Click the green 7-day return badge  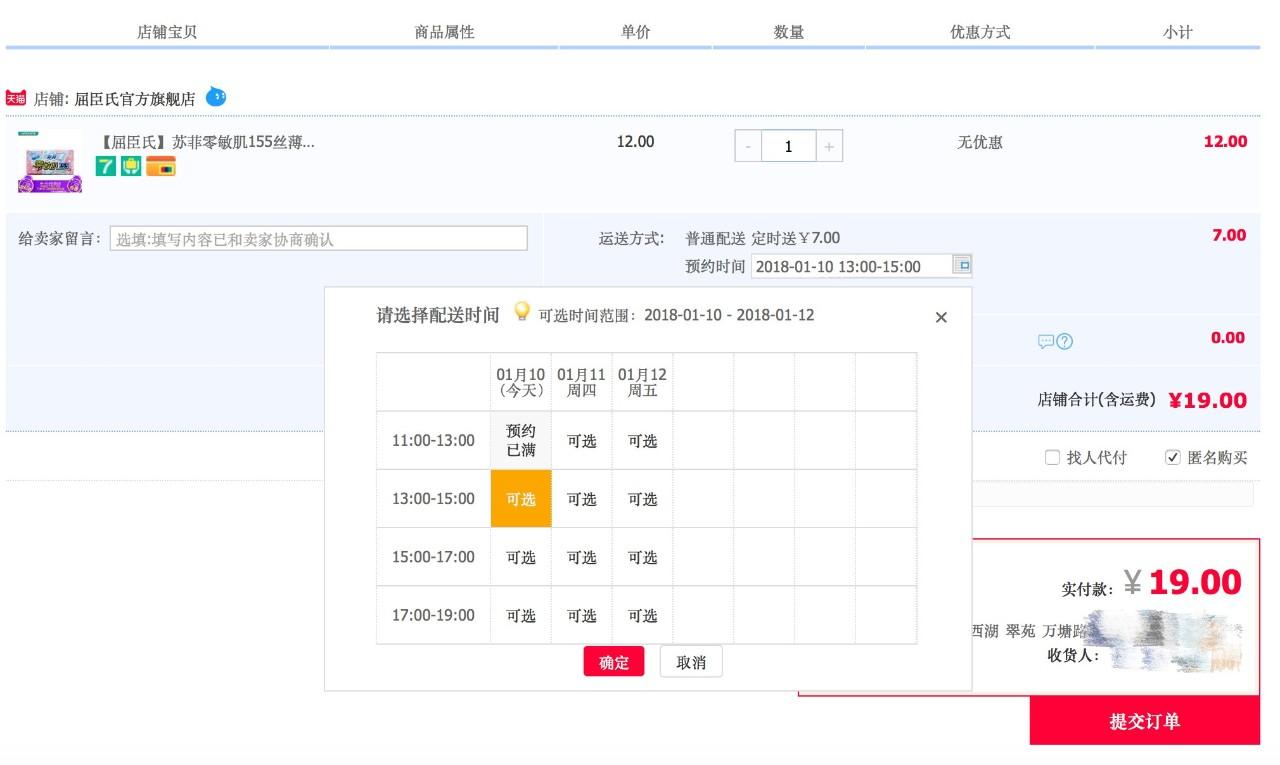(106, 166)
